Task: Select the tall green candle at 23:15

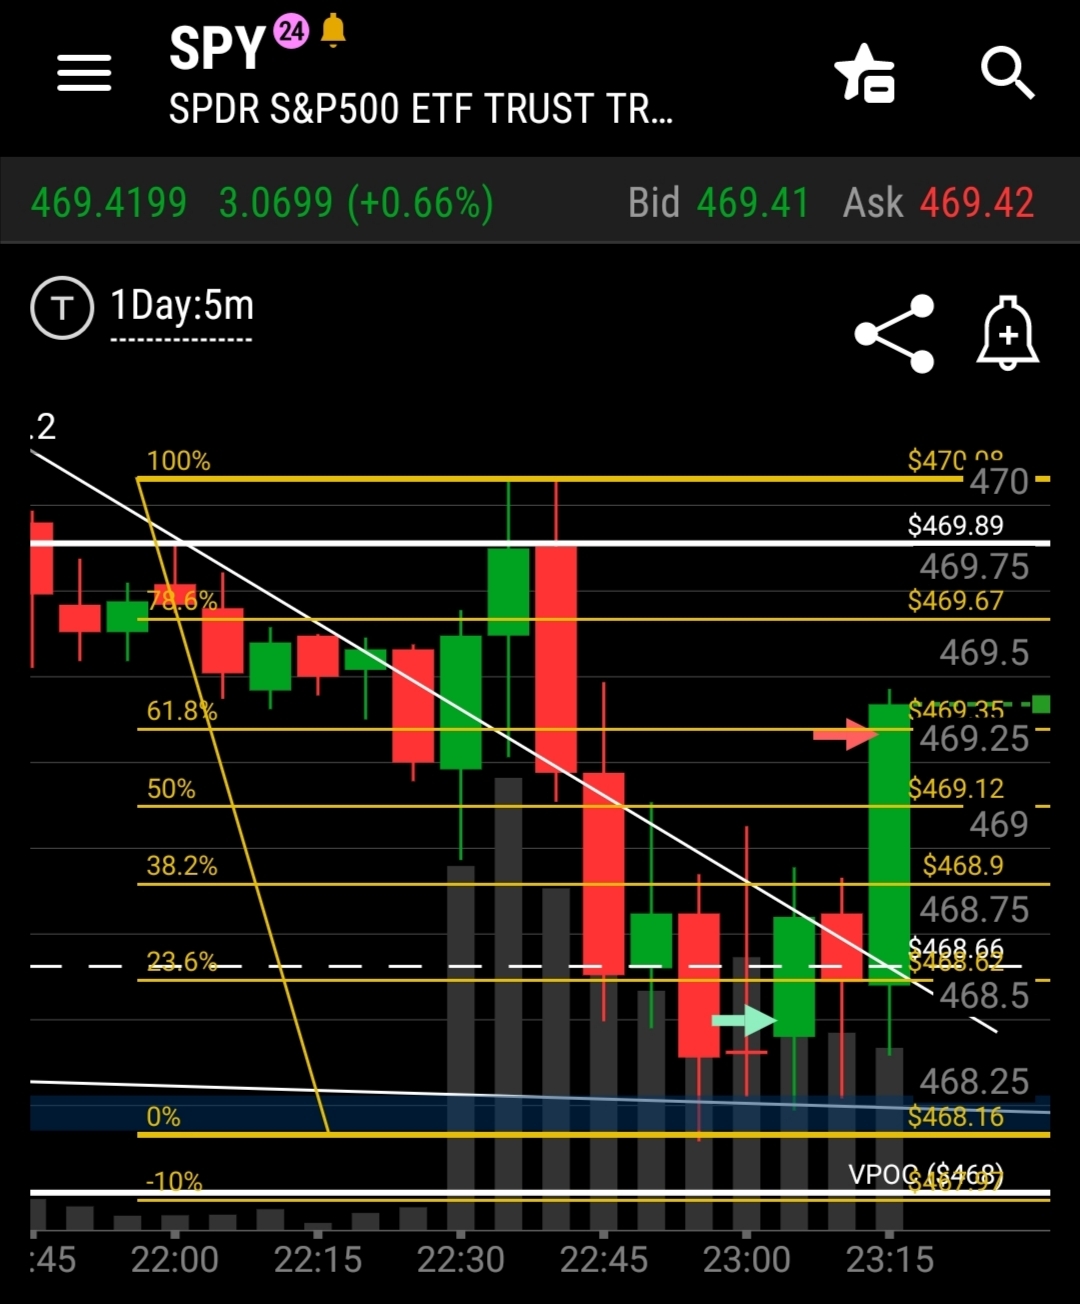Action: tap(889, 845)
